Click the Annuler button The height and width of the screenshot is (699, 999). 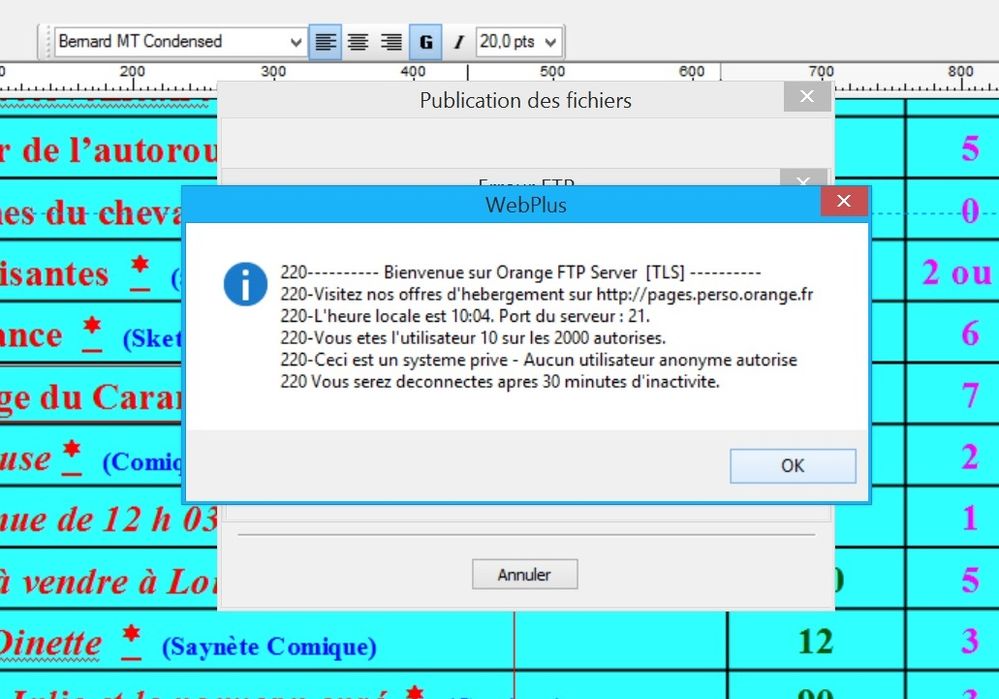(525, 575)
